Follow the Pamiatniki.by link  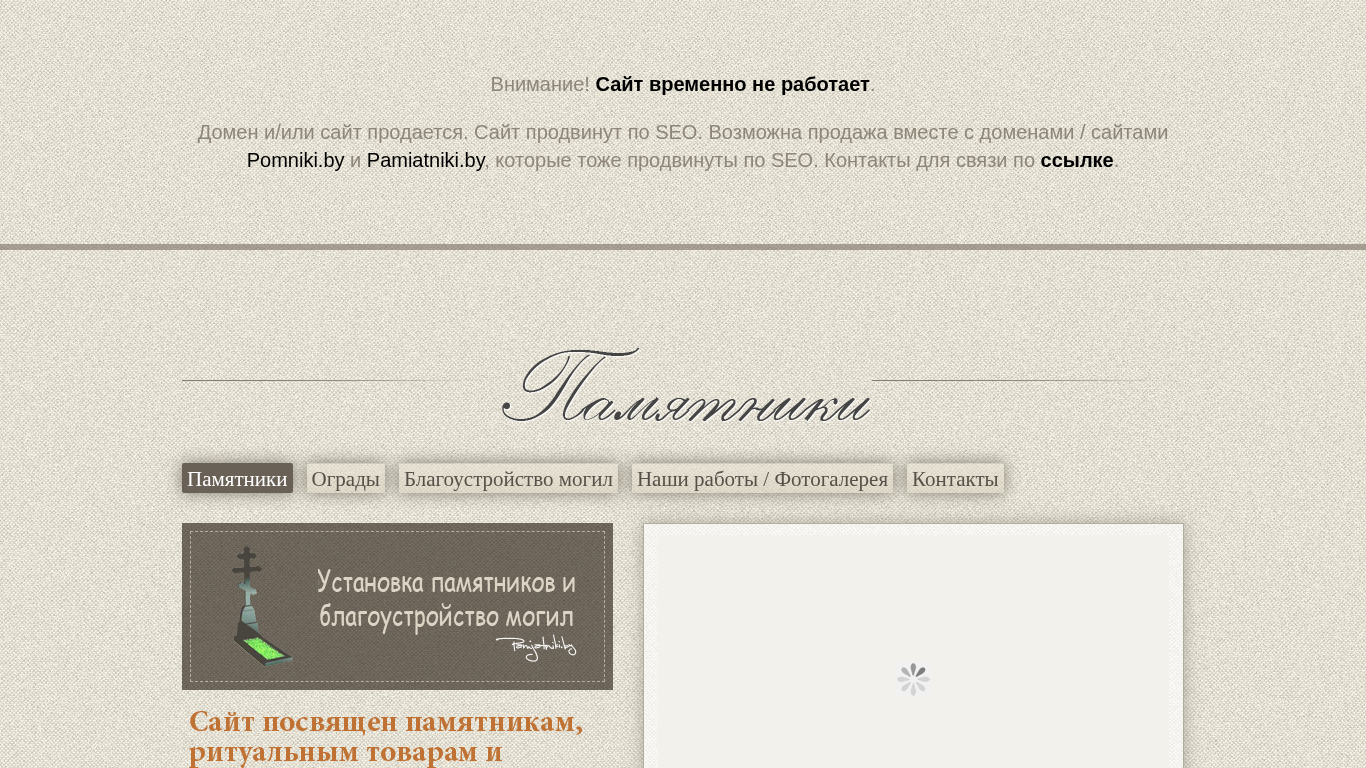pyautogui.click(x=426, y=160)
